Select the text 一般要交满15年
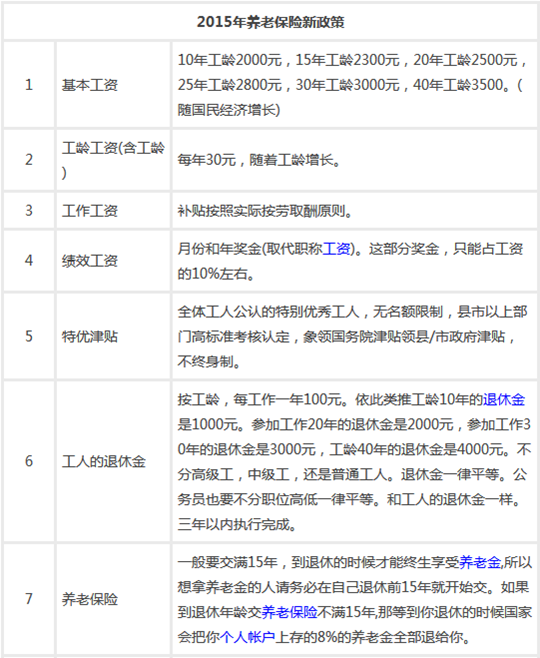 pos(227,562)
